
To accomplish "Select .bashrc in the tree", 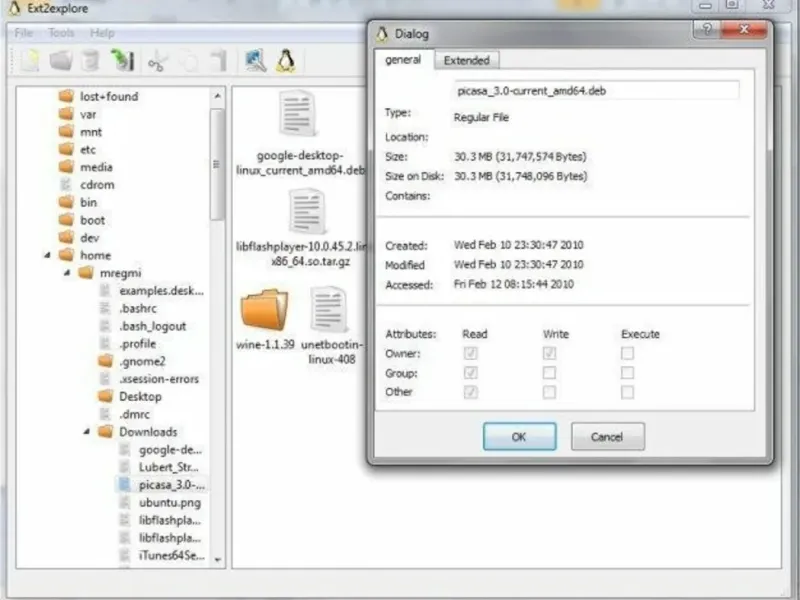I will 138,308.
